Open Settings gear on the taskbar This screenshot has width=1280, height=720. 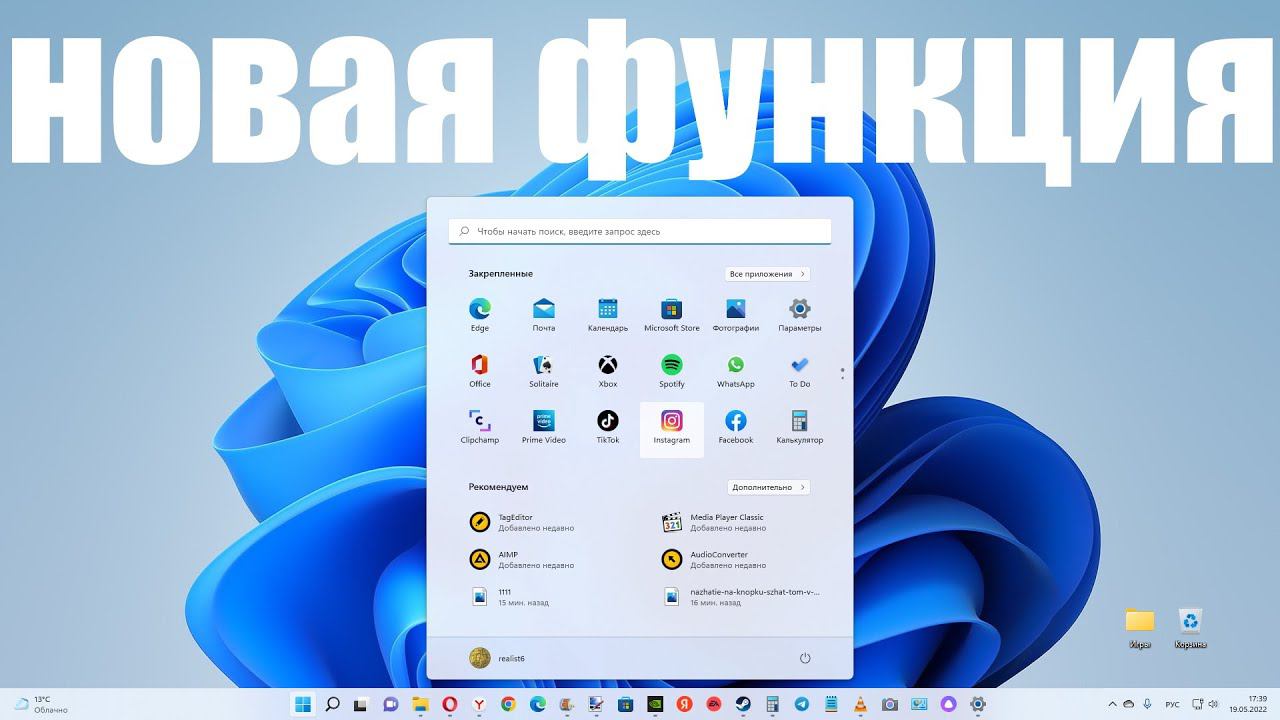[978, 704]
